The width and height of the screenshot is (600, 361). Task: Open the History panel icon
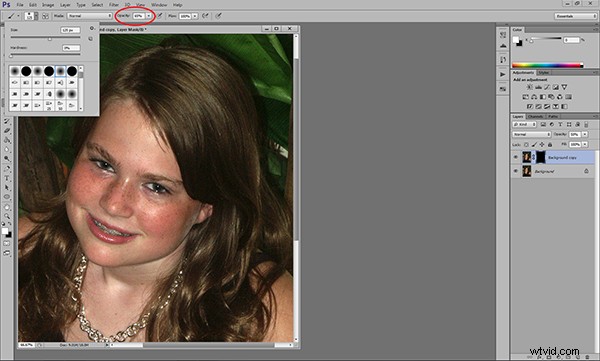click(x=502, y=59)
